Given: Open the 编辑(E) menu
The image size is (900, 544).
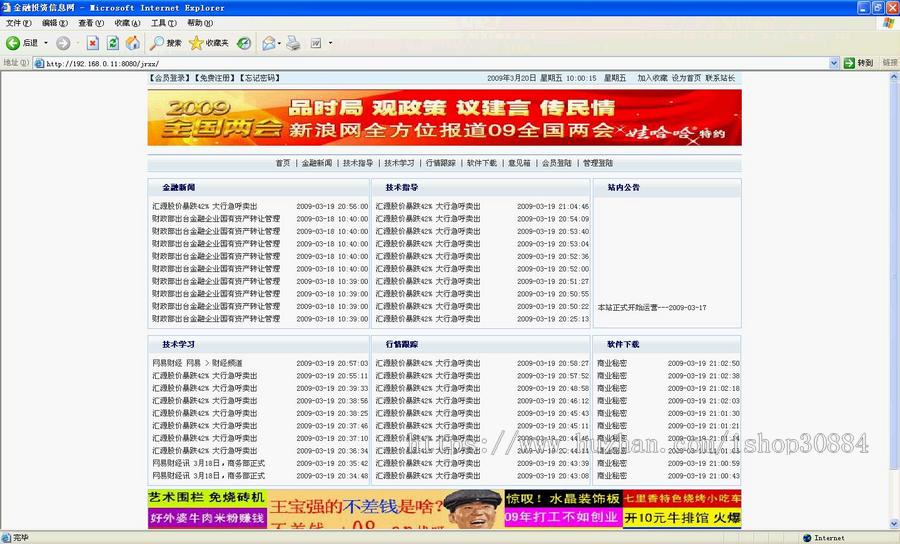Looking at the screenshot, I should (55, 23).
